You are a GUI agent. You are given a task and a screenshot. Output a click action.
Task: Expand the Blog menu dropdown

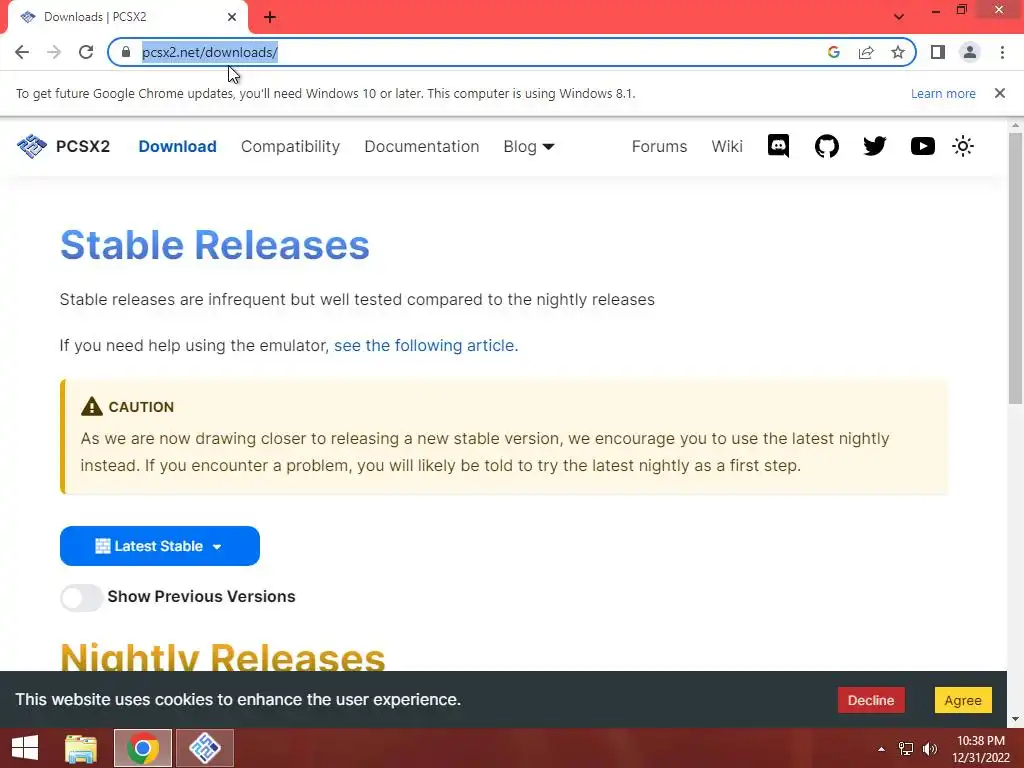(x=528, y=146)
